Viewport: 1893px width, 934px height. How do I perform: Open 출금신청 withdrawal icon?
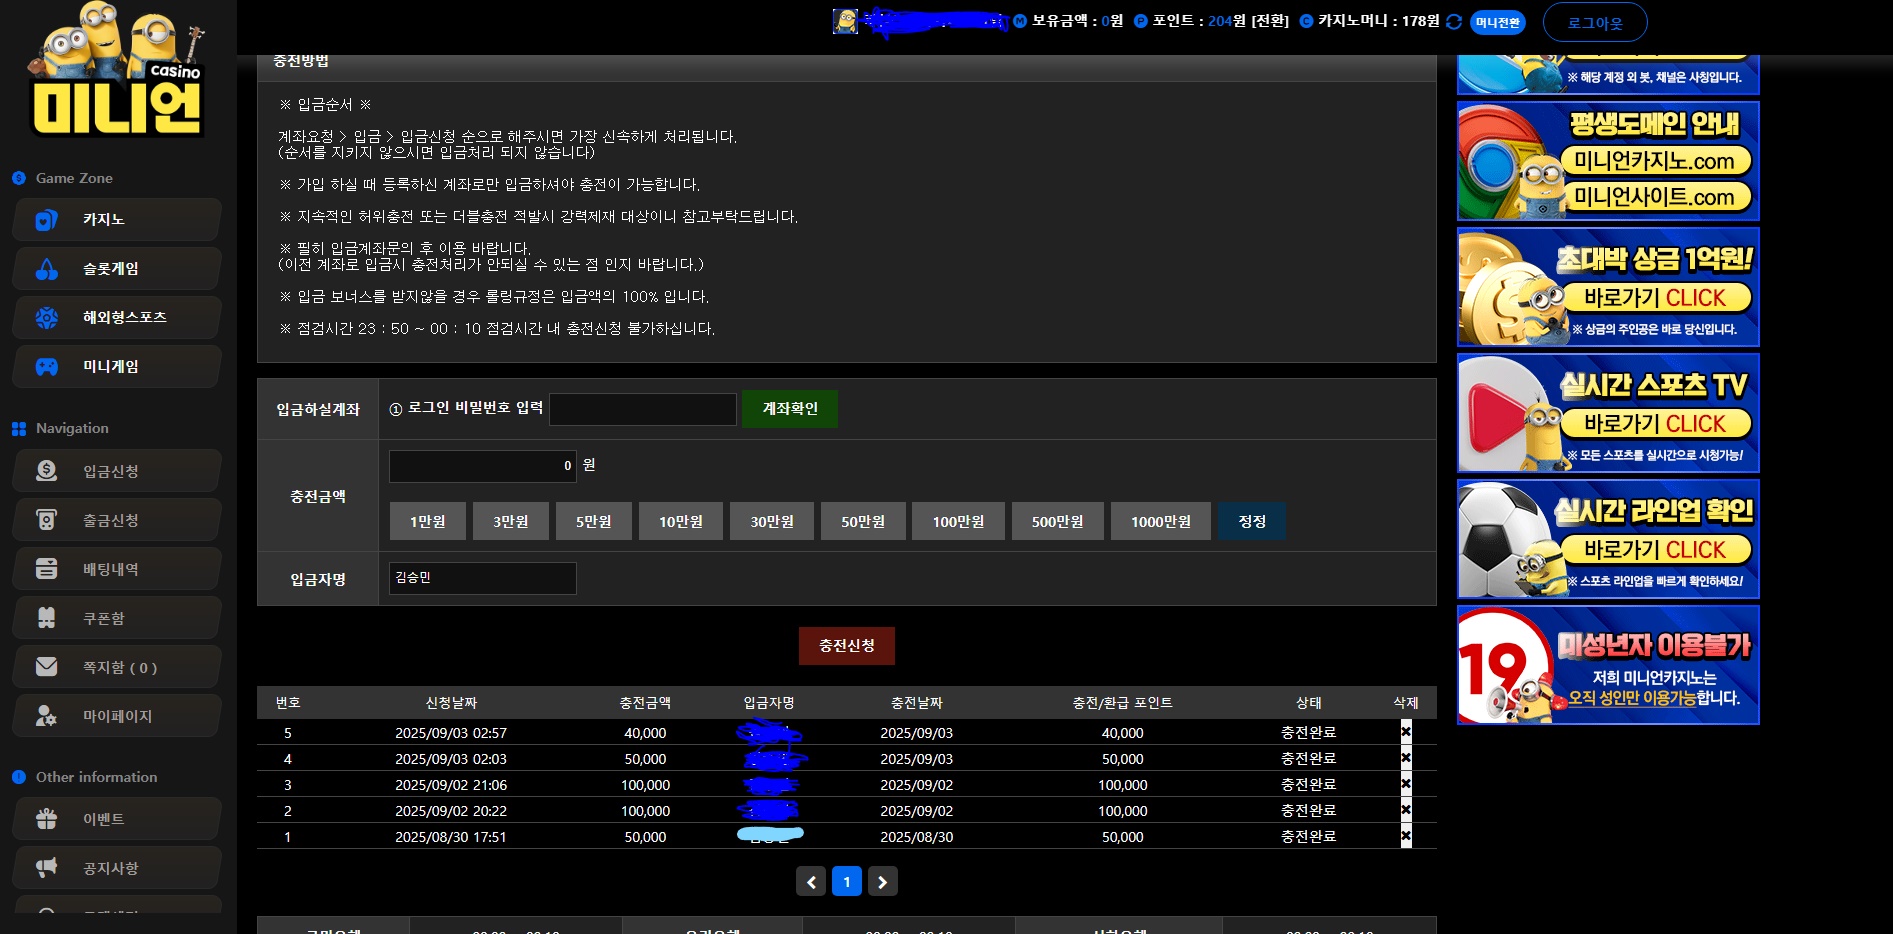click(47, 520)
